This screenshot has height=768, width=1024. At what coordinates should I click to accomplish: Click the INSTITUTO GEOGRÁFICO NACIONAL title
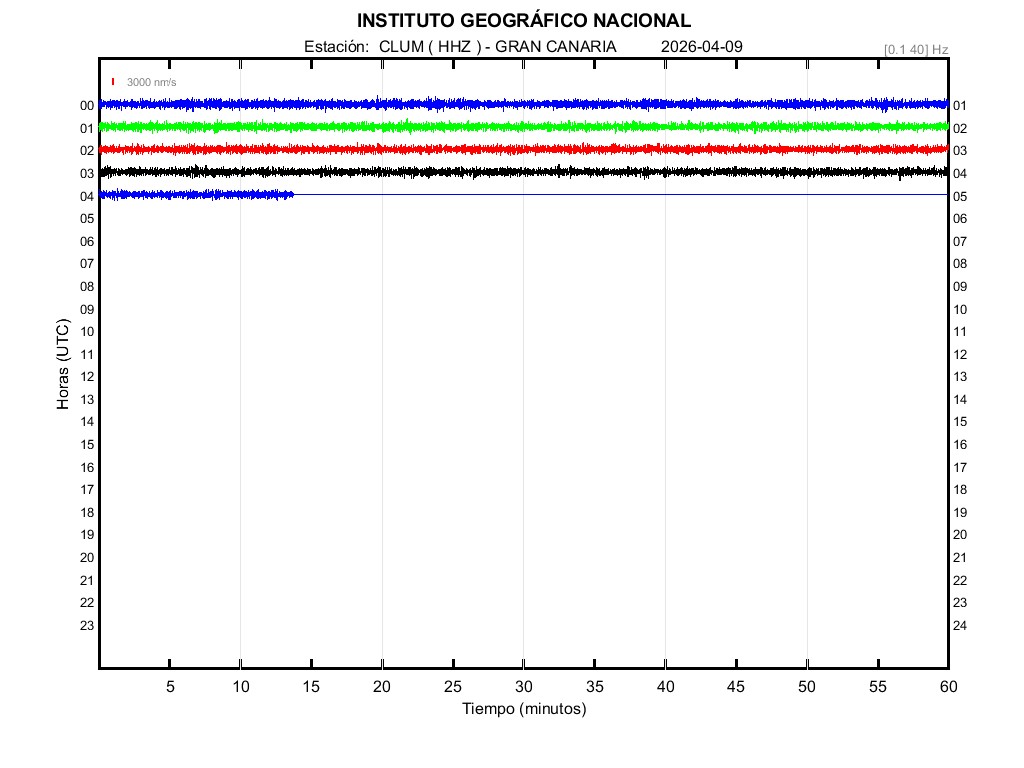tap(523, 21)
